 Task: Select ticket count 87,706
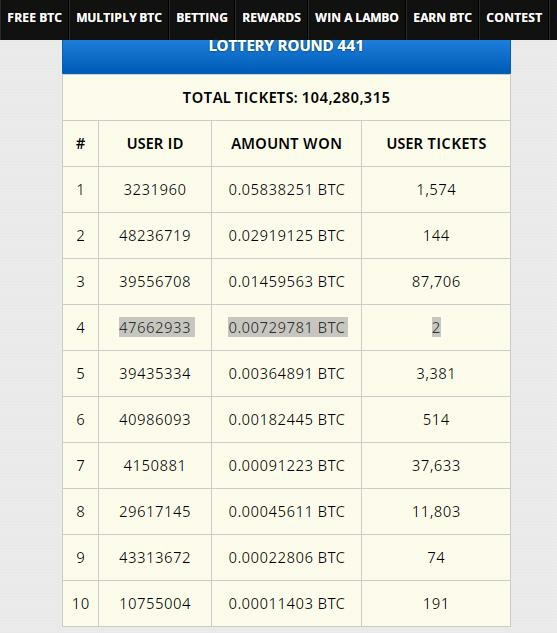pyautogui.click(x=436, y=282)
